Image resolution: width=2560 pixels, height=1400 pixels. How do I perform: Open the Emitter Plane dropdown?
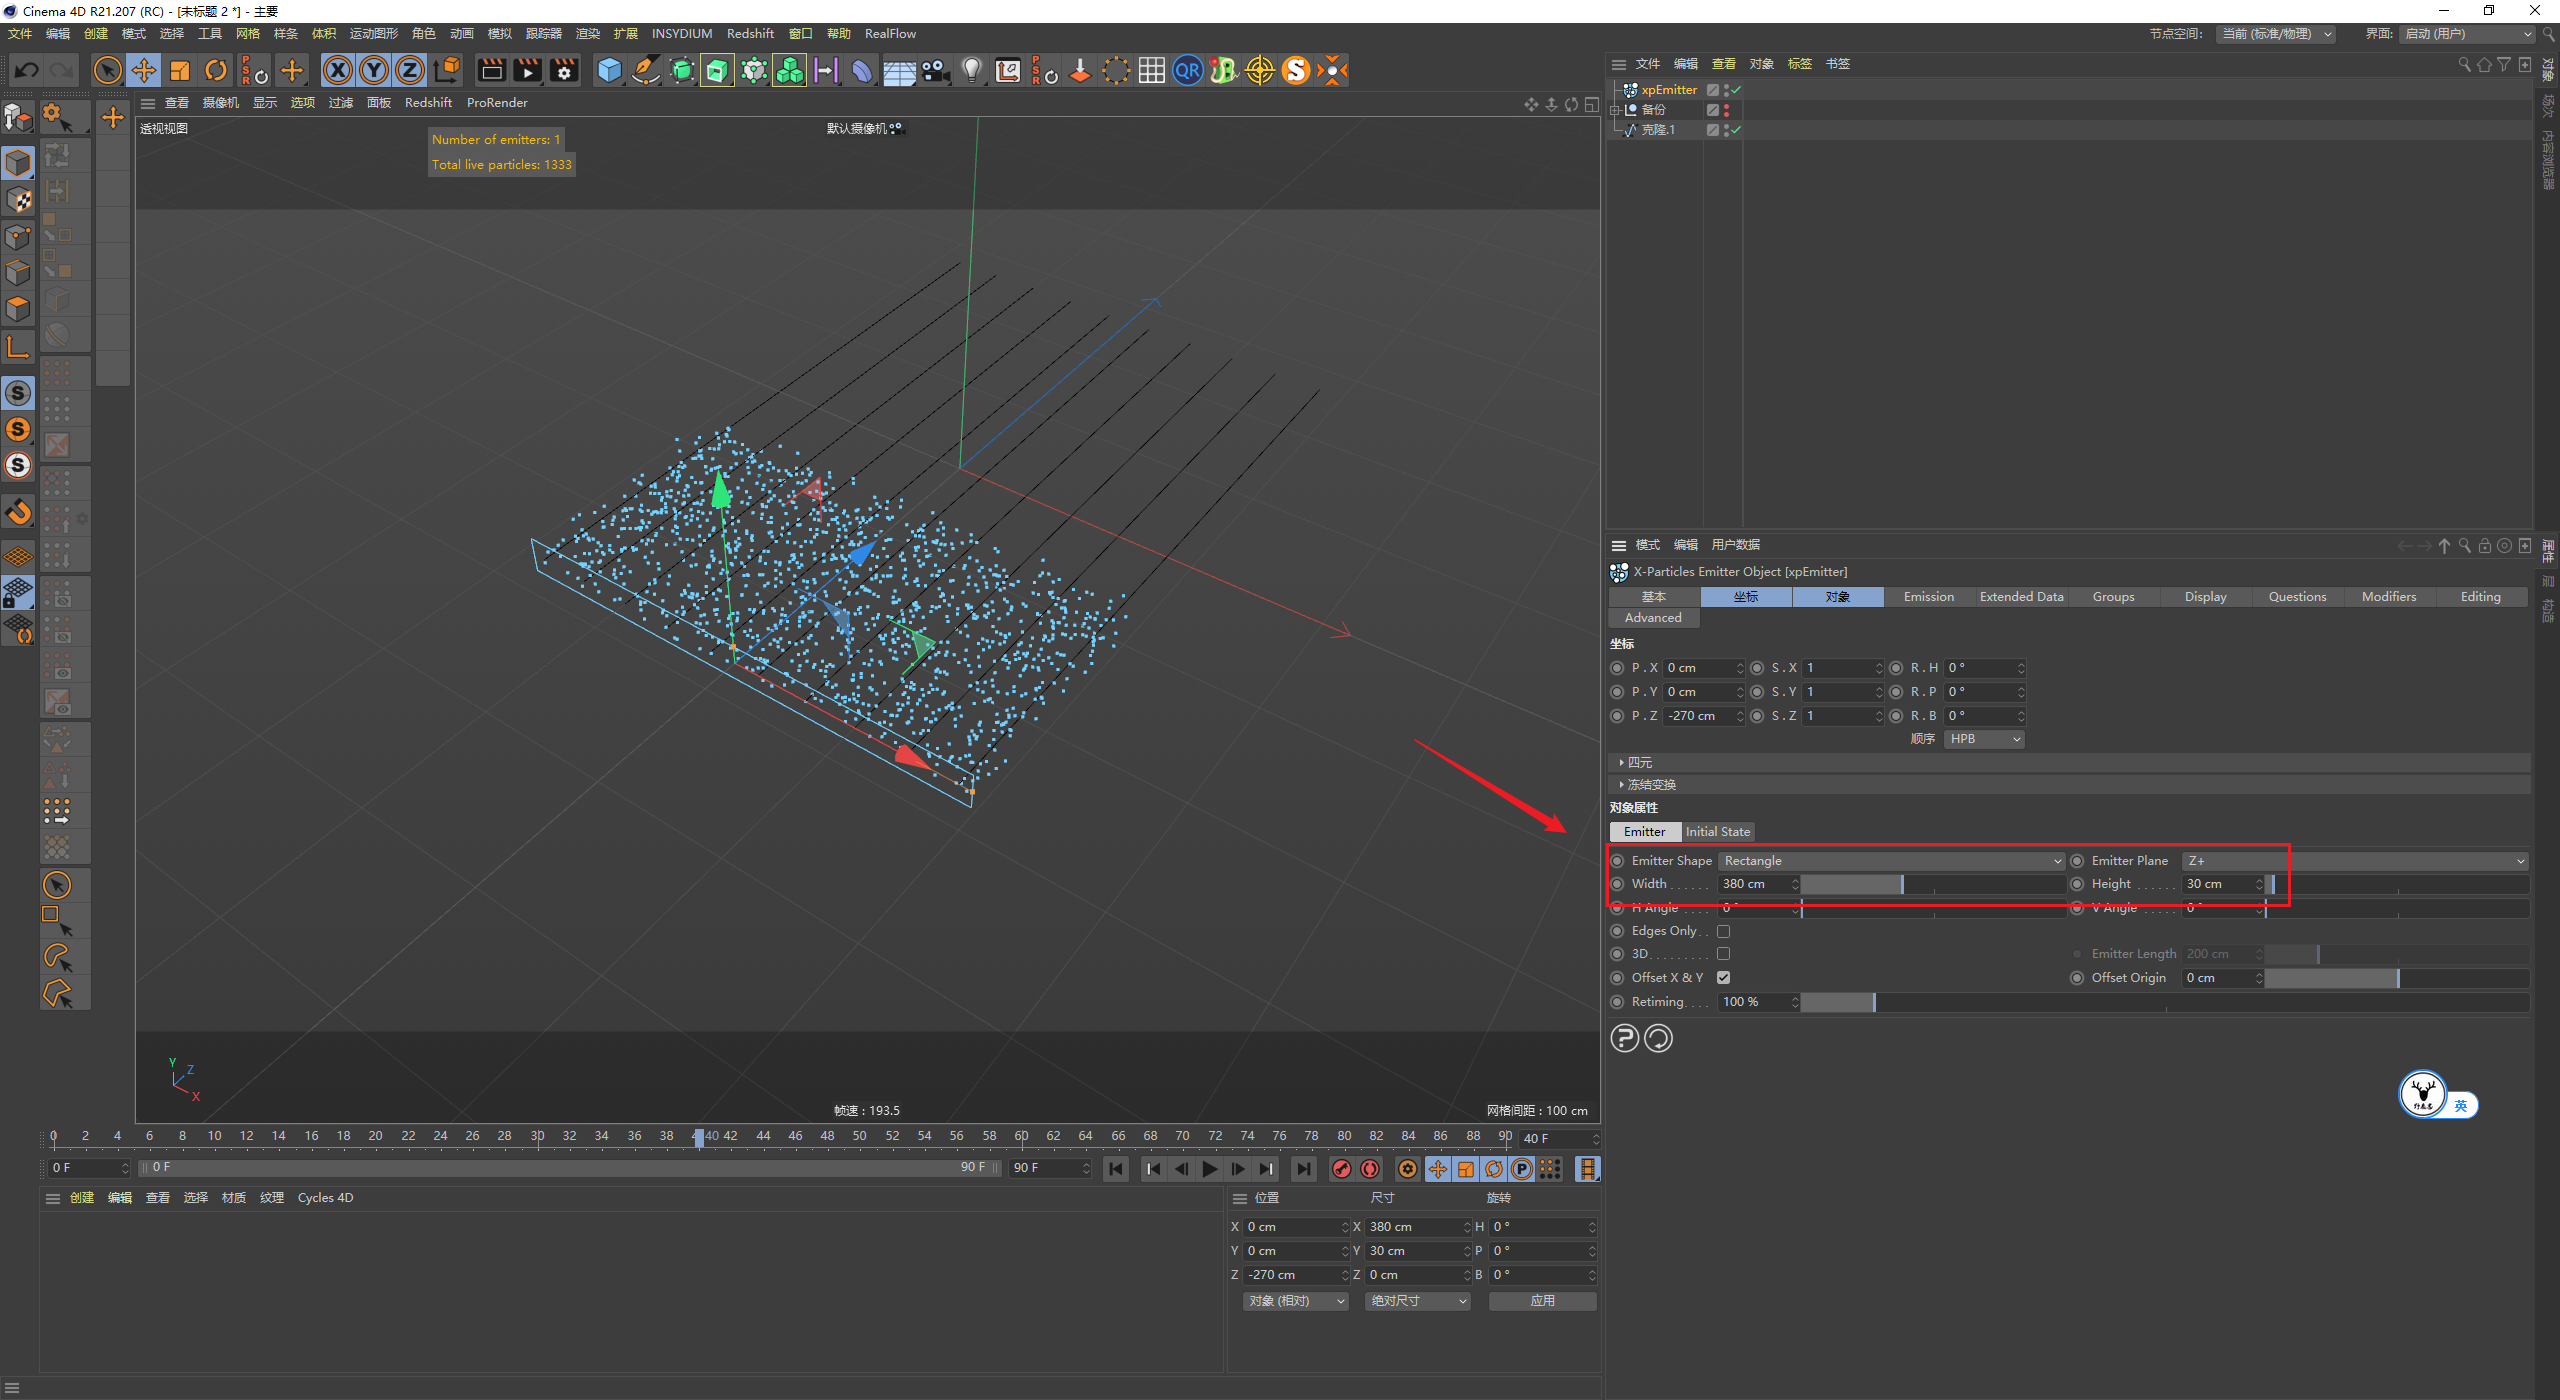pos(2355,861)
